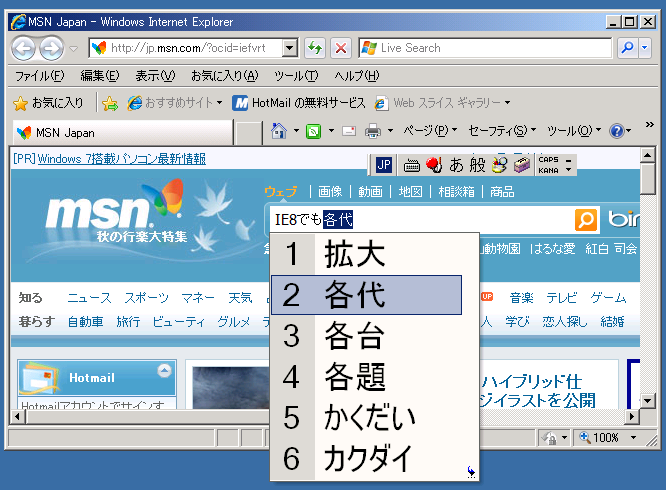
Task: Click the 地図 search category
Action: (x=410, y=192)
